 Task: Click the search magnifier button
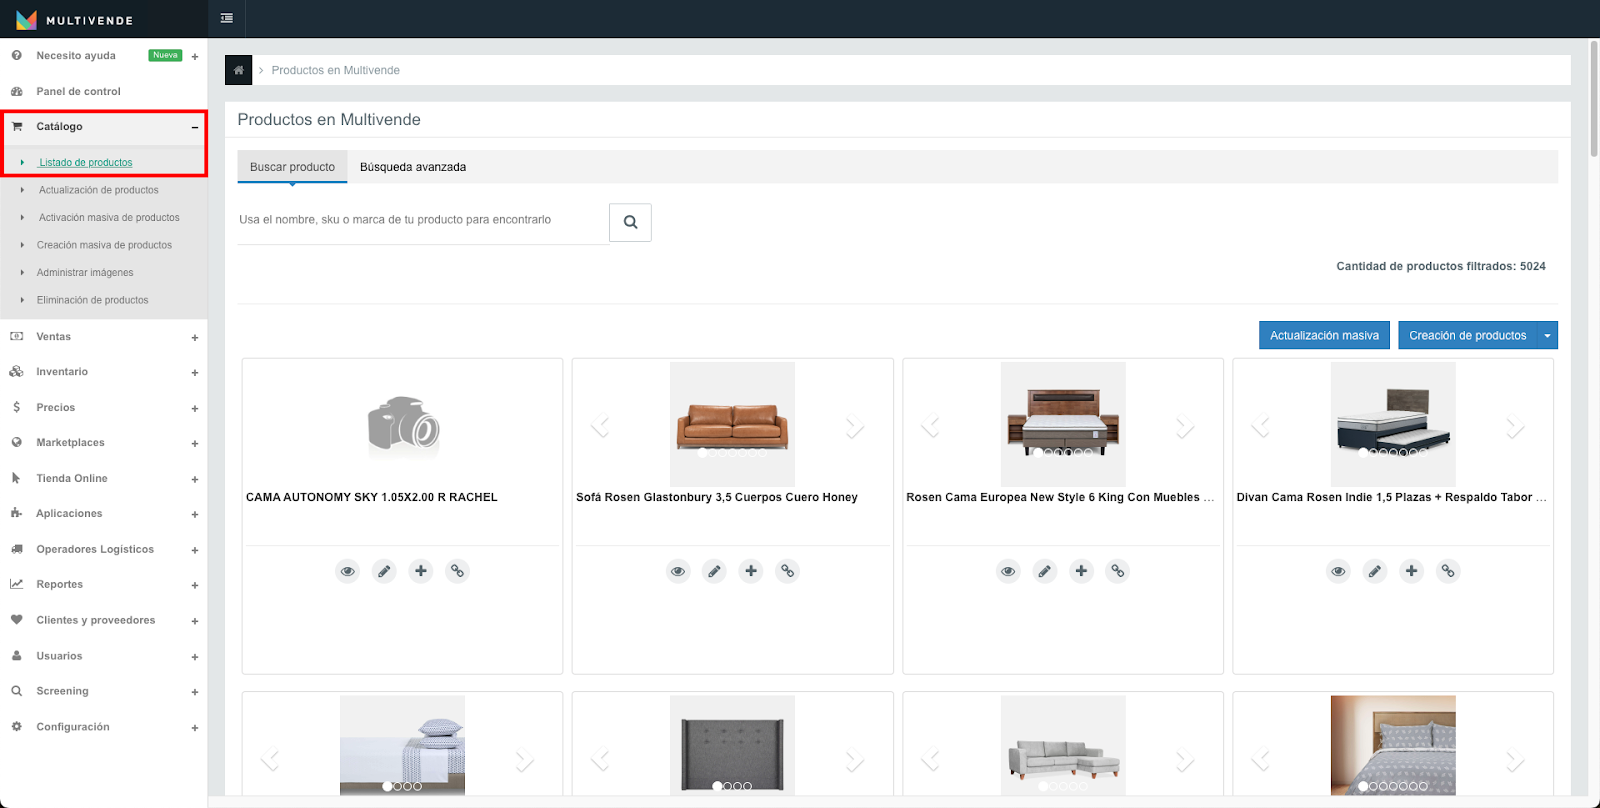(630, 222)
